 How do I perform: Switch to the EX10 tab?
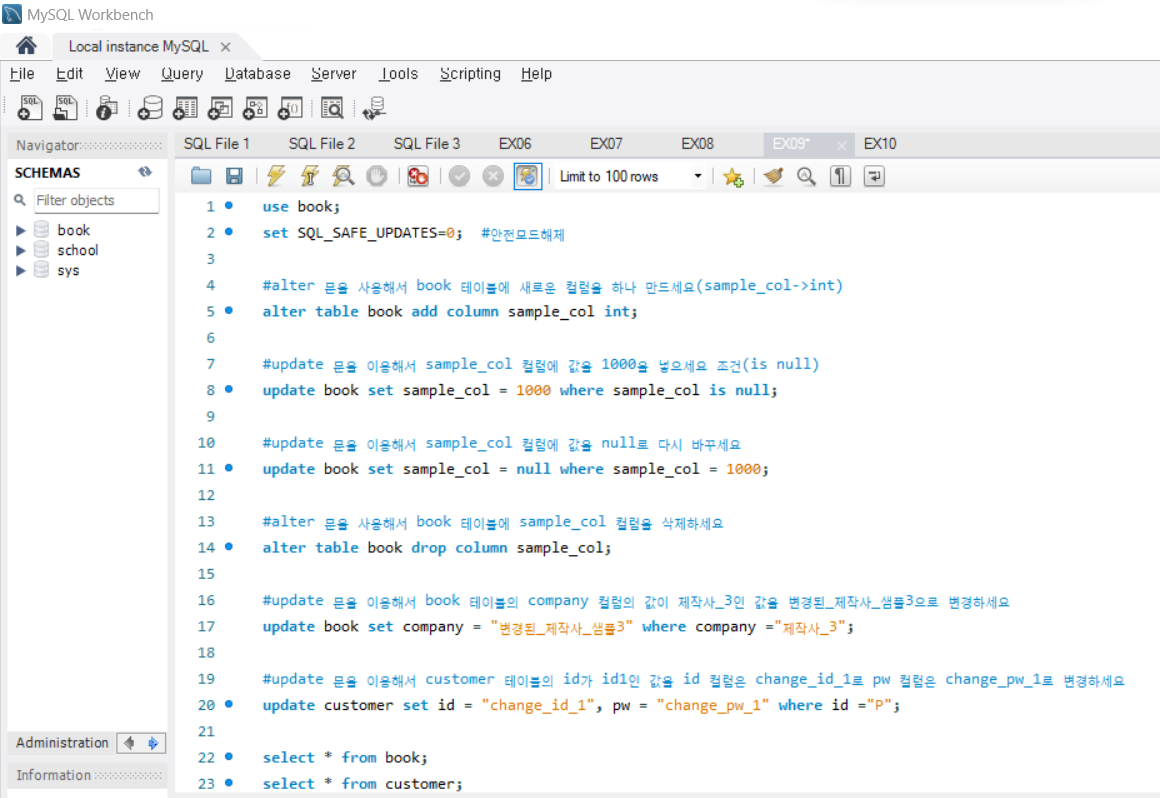point(880,143)
